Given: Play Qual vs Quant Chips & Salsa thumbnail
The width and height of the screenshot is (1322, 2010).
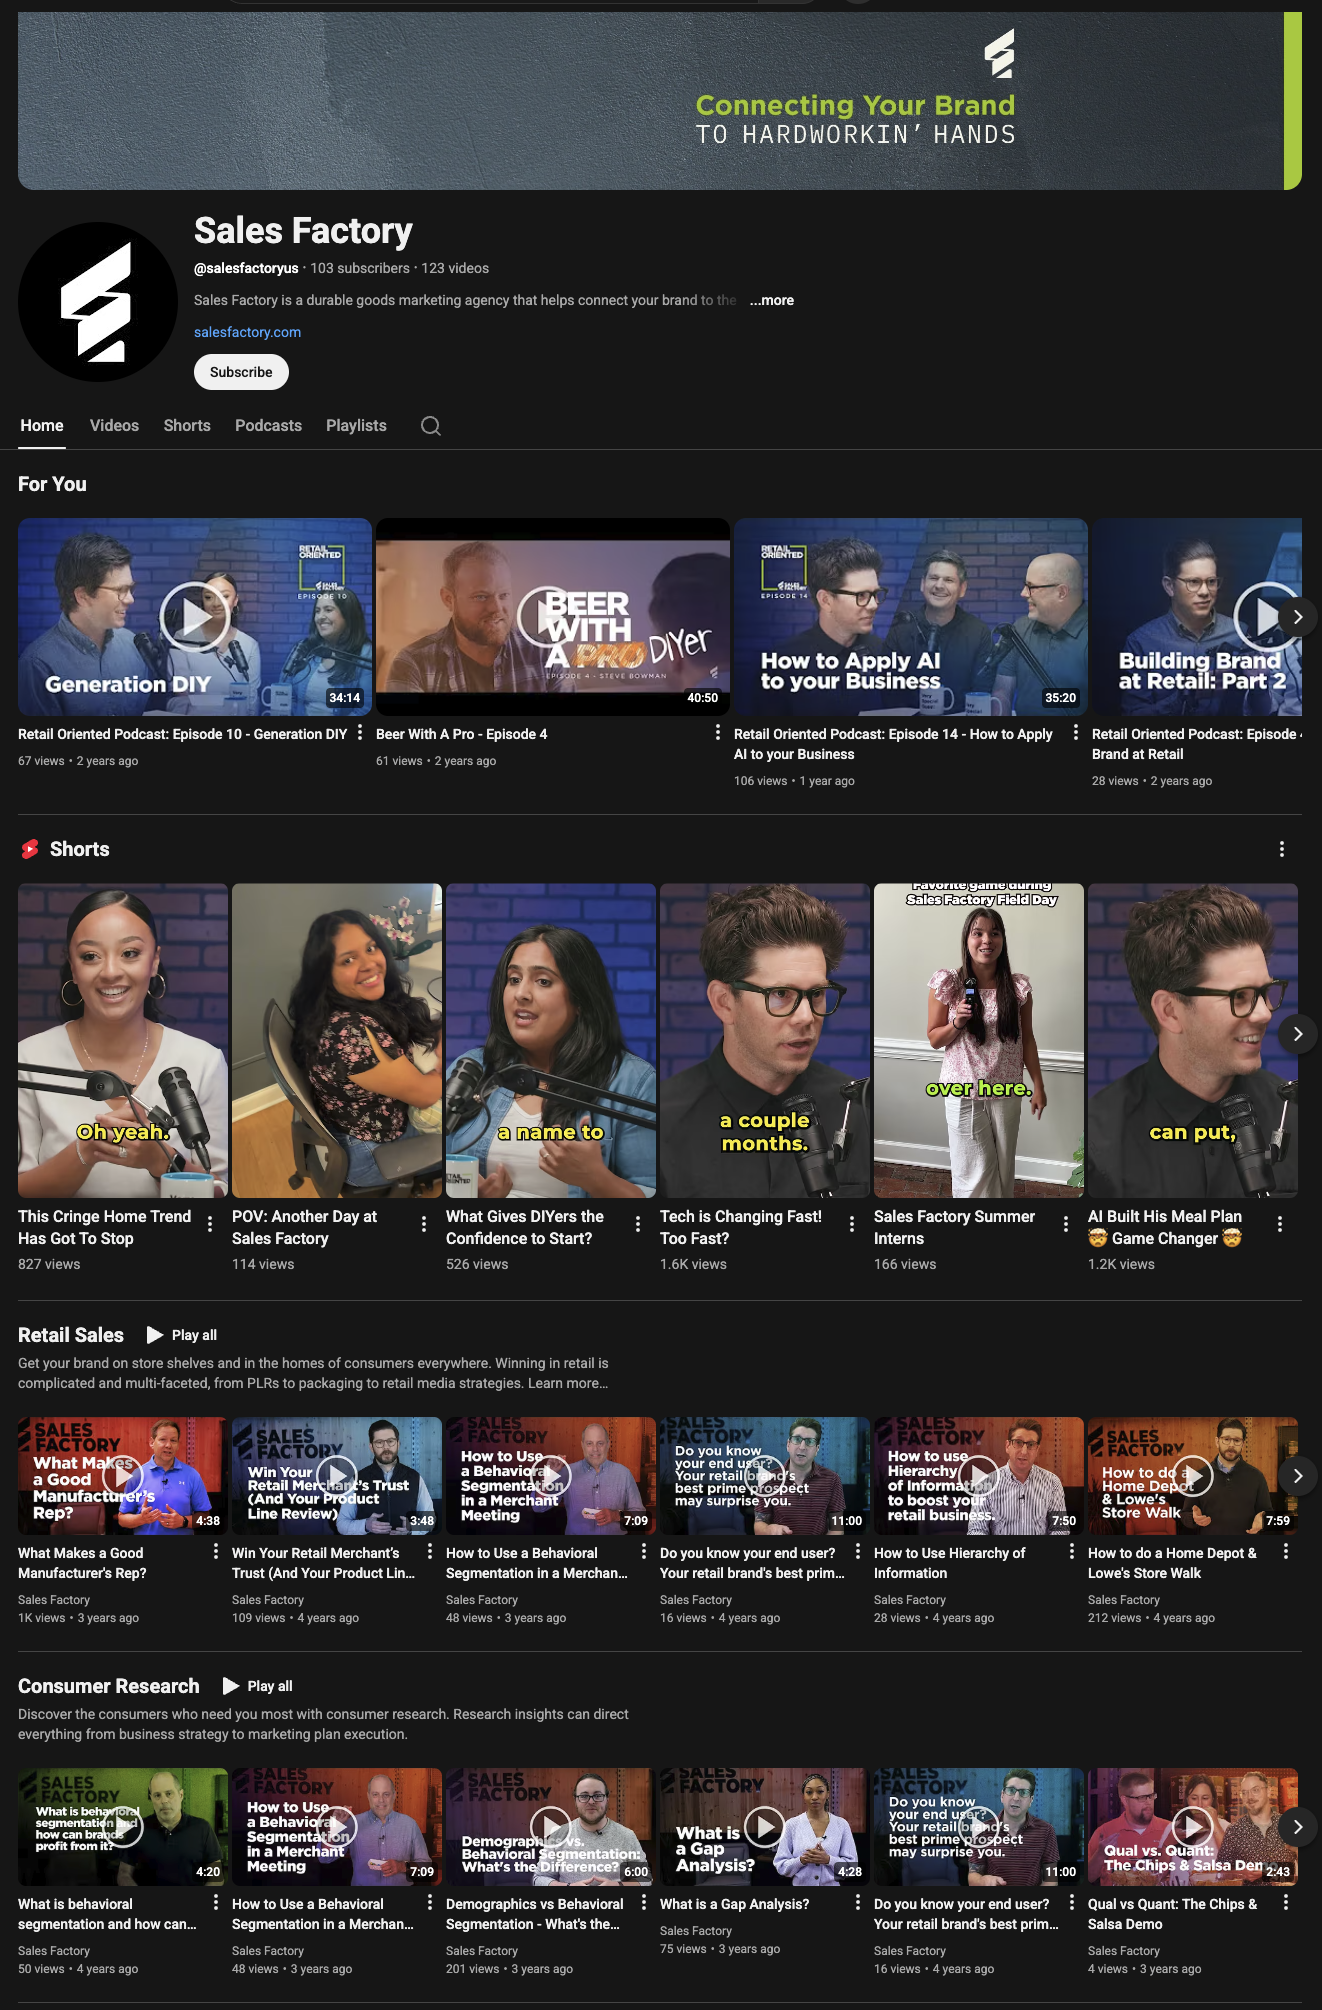Looking at the screenshot, I should click(x=1193, y=1827).
